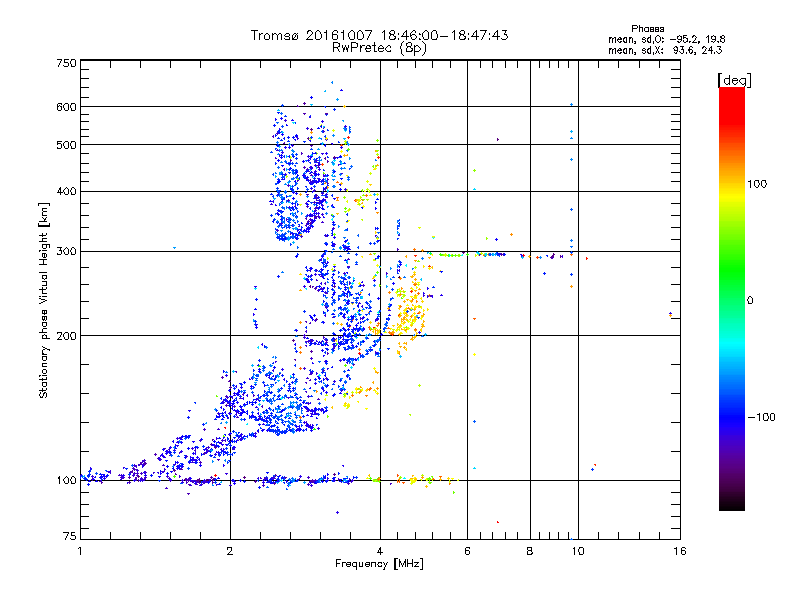The image size is (800, 600).
Task: Click the 'Phases' header text
Action: (x=647, y=29)
